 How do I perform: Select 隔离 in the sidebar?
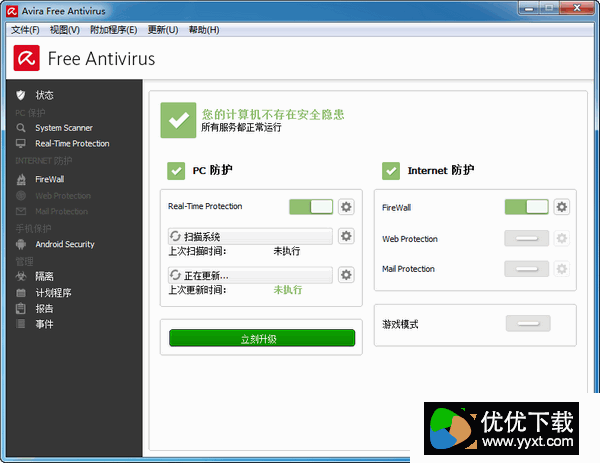pos(44,276)
